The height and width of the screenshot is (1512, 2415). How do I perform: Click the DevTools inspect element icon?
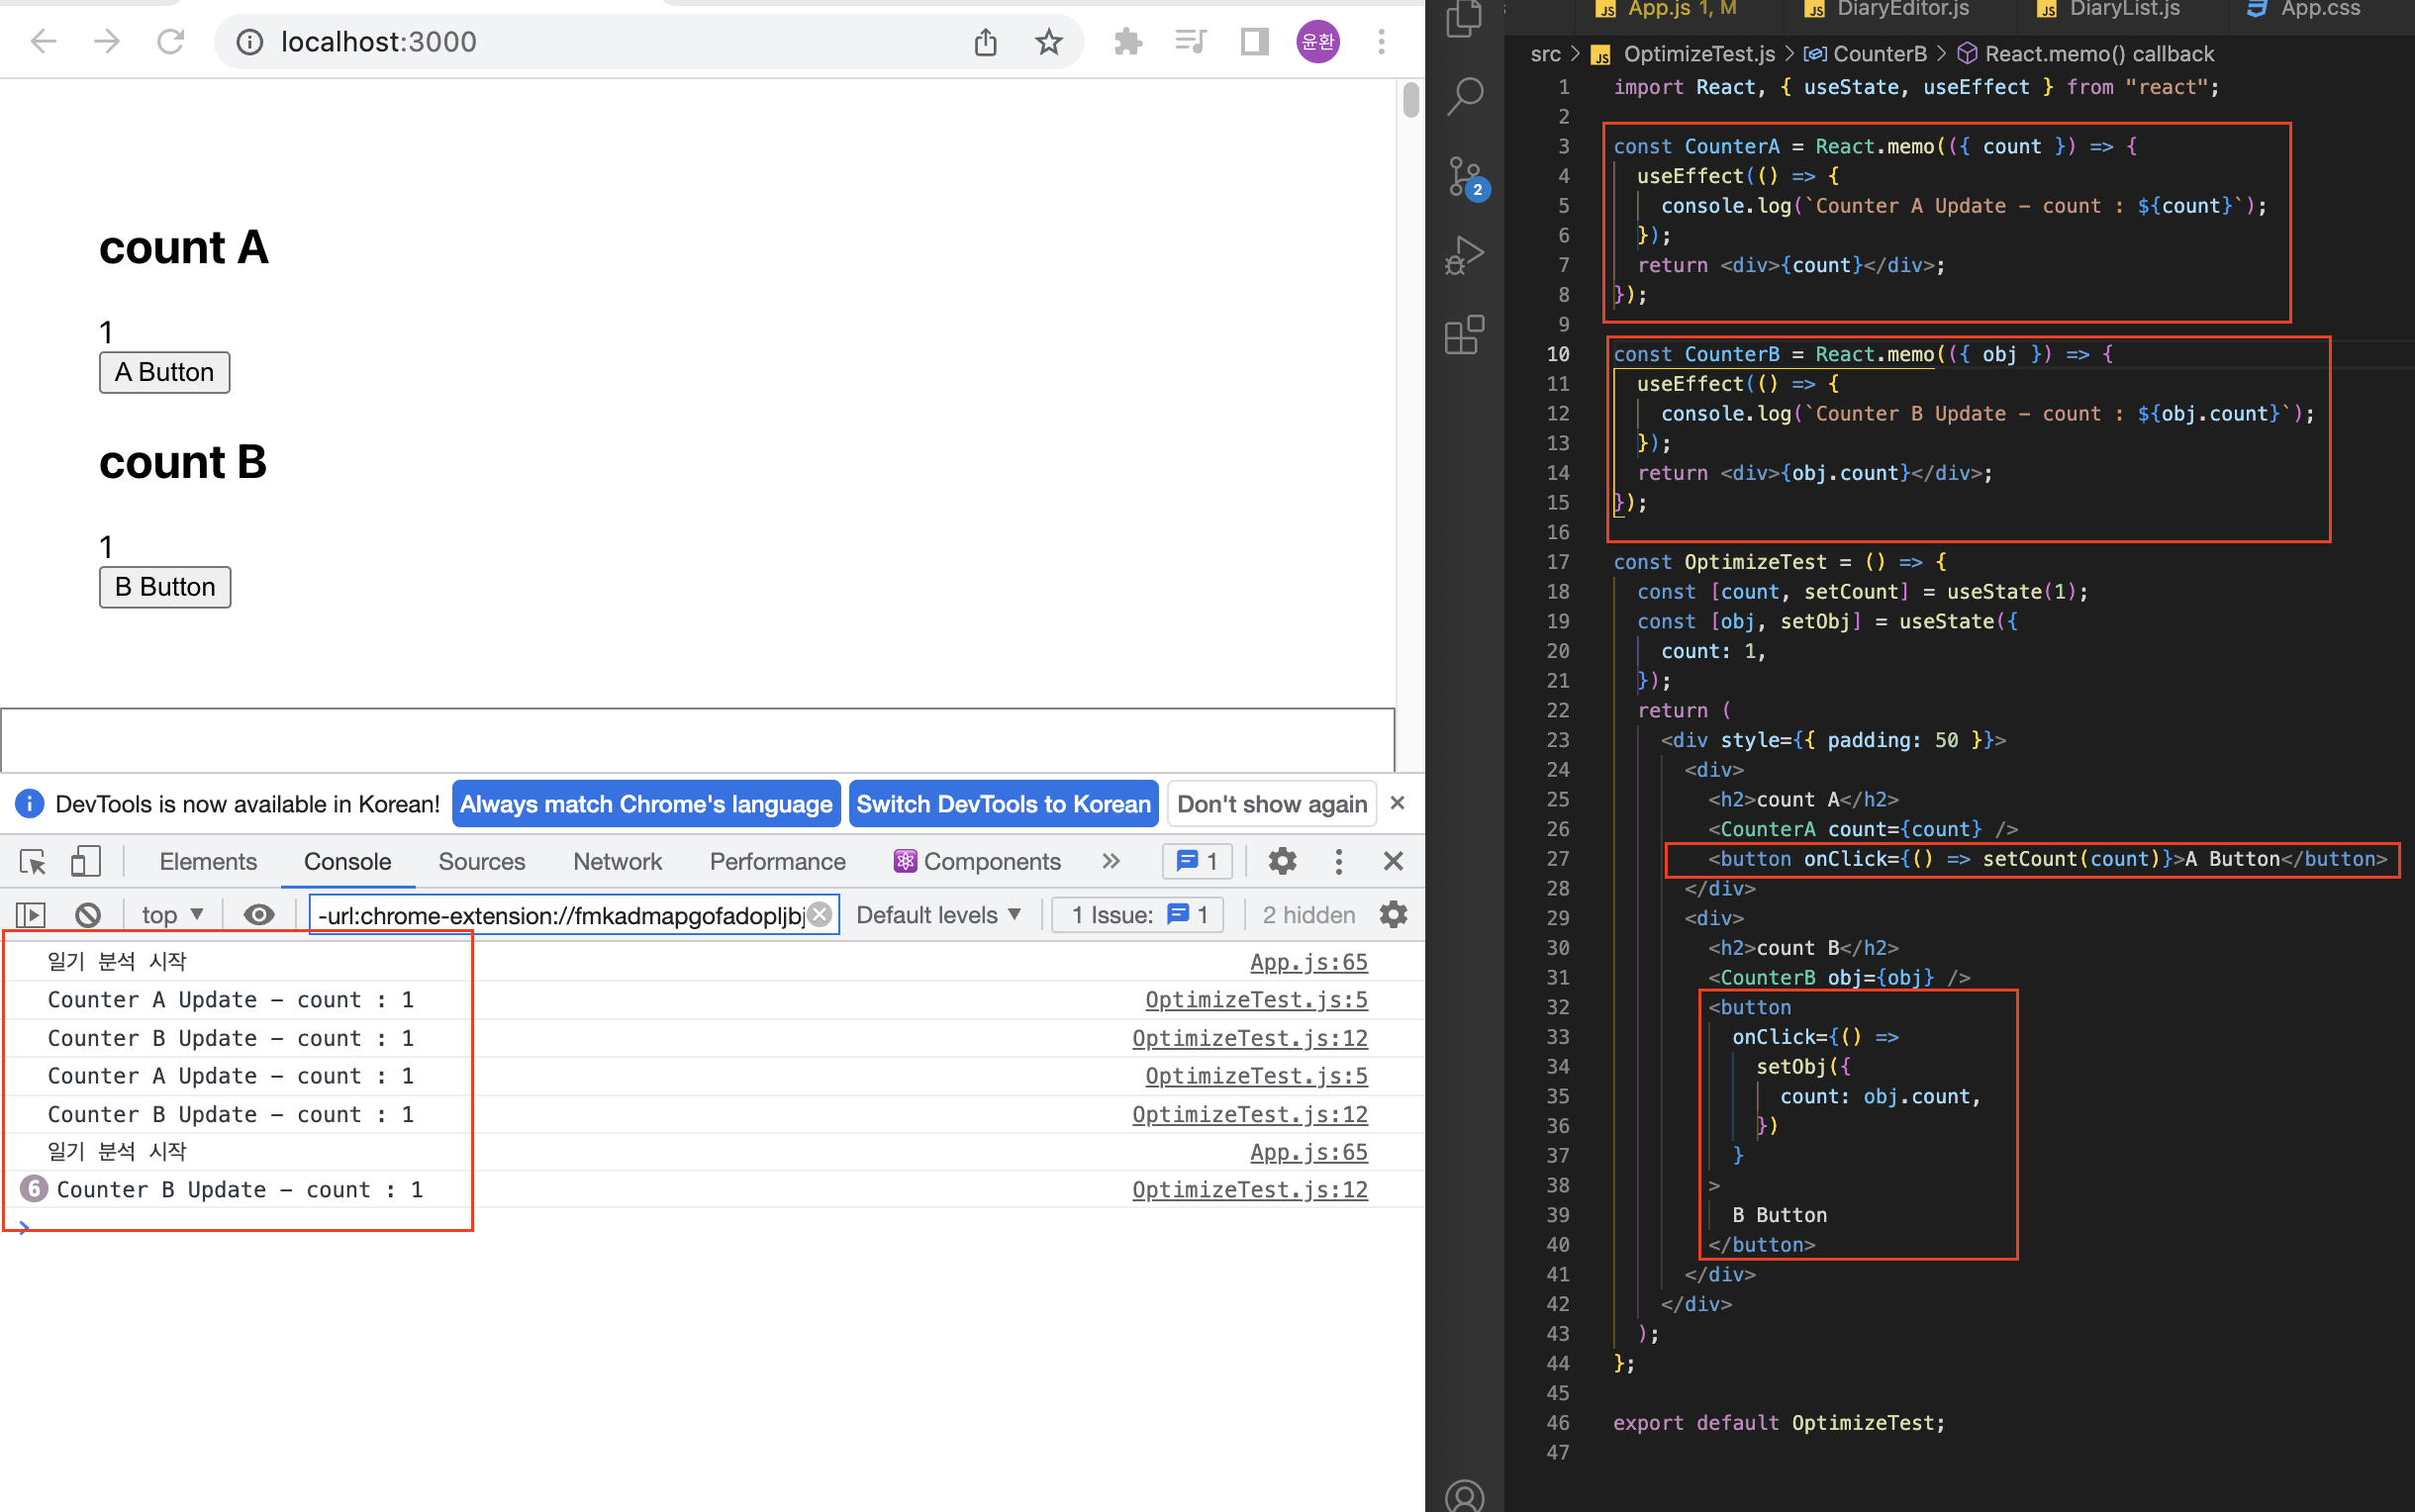coord(32,861)
